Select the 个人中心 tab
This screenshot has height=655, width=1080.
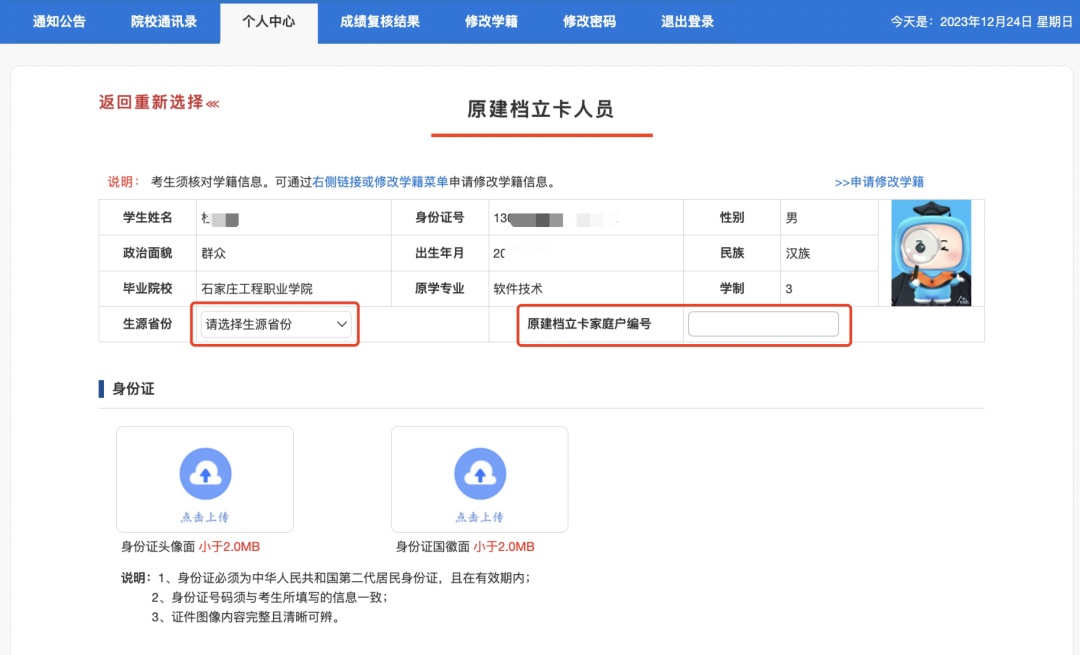[x=268, y=21]
